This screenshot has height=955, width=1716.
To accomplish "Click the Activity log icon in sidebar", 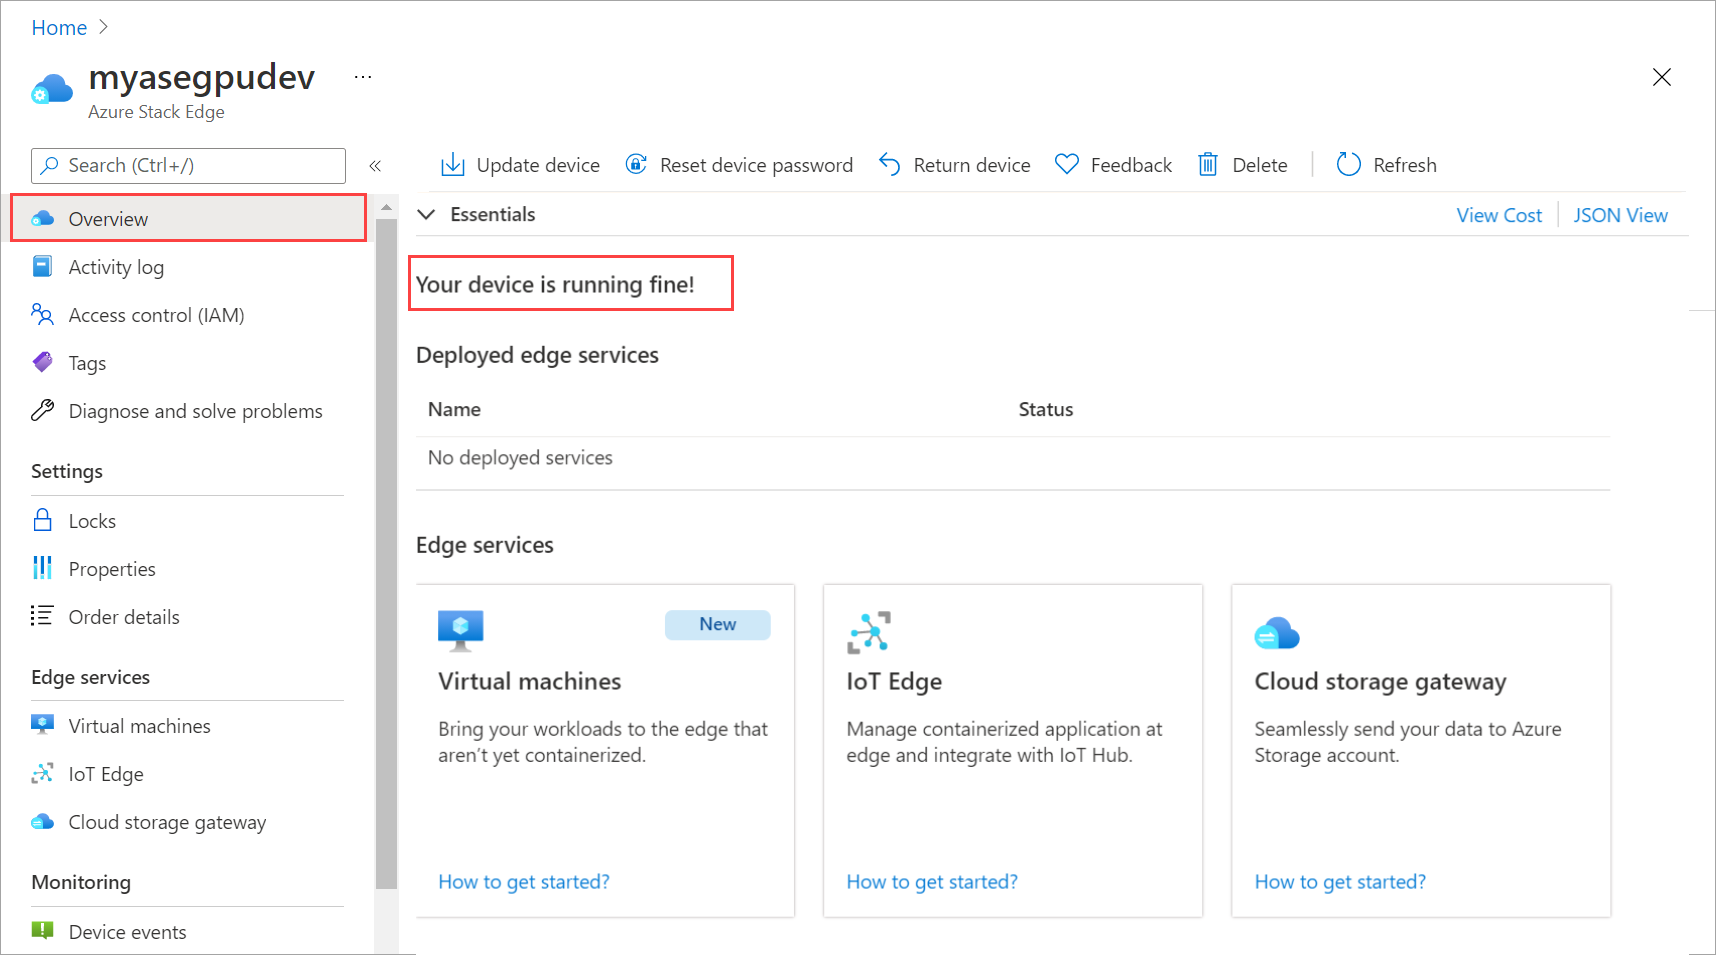I will pos(42,266).
